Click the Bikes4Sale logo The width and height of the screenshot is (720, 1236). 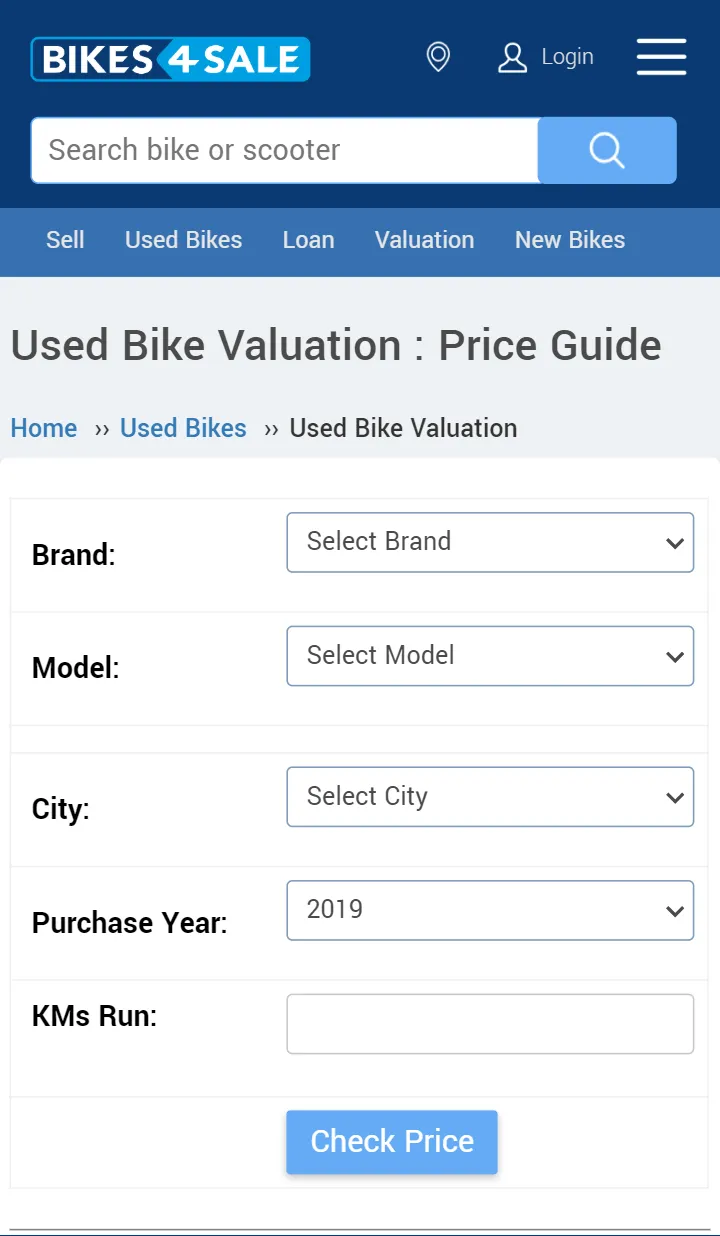[170, 59]
